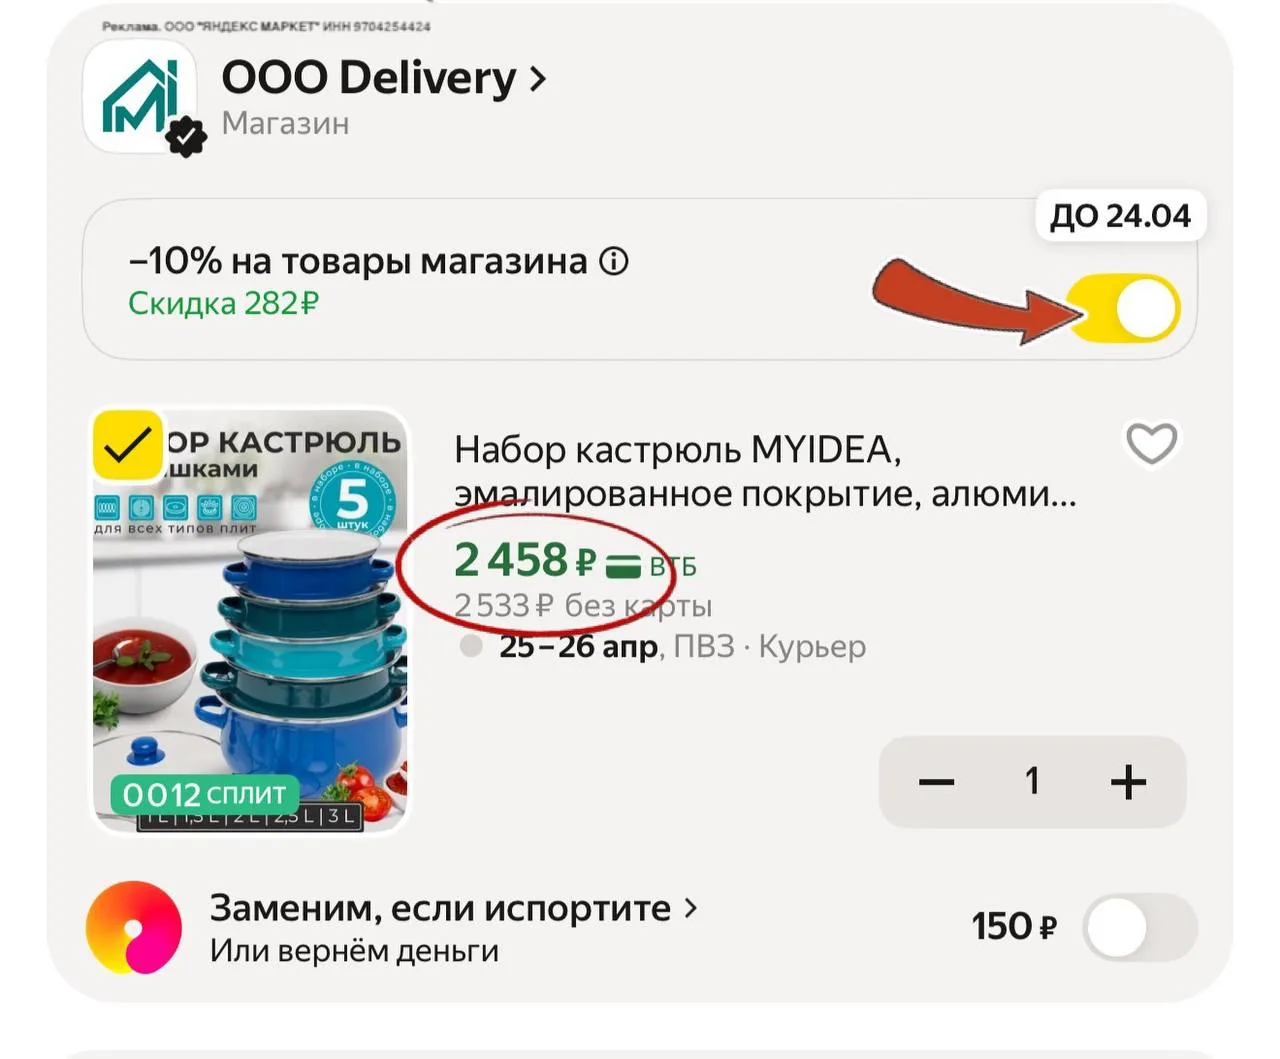Screen dimensions: 1280x1059
Task: Decrease product quantity with minus button
Action: (937, 782)
